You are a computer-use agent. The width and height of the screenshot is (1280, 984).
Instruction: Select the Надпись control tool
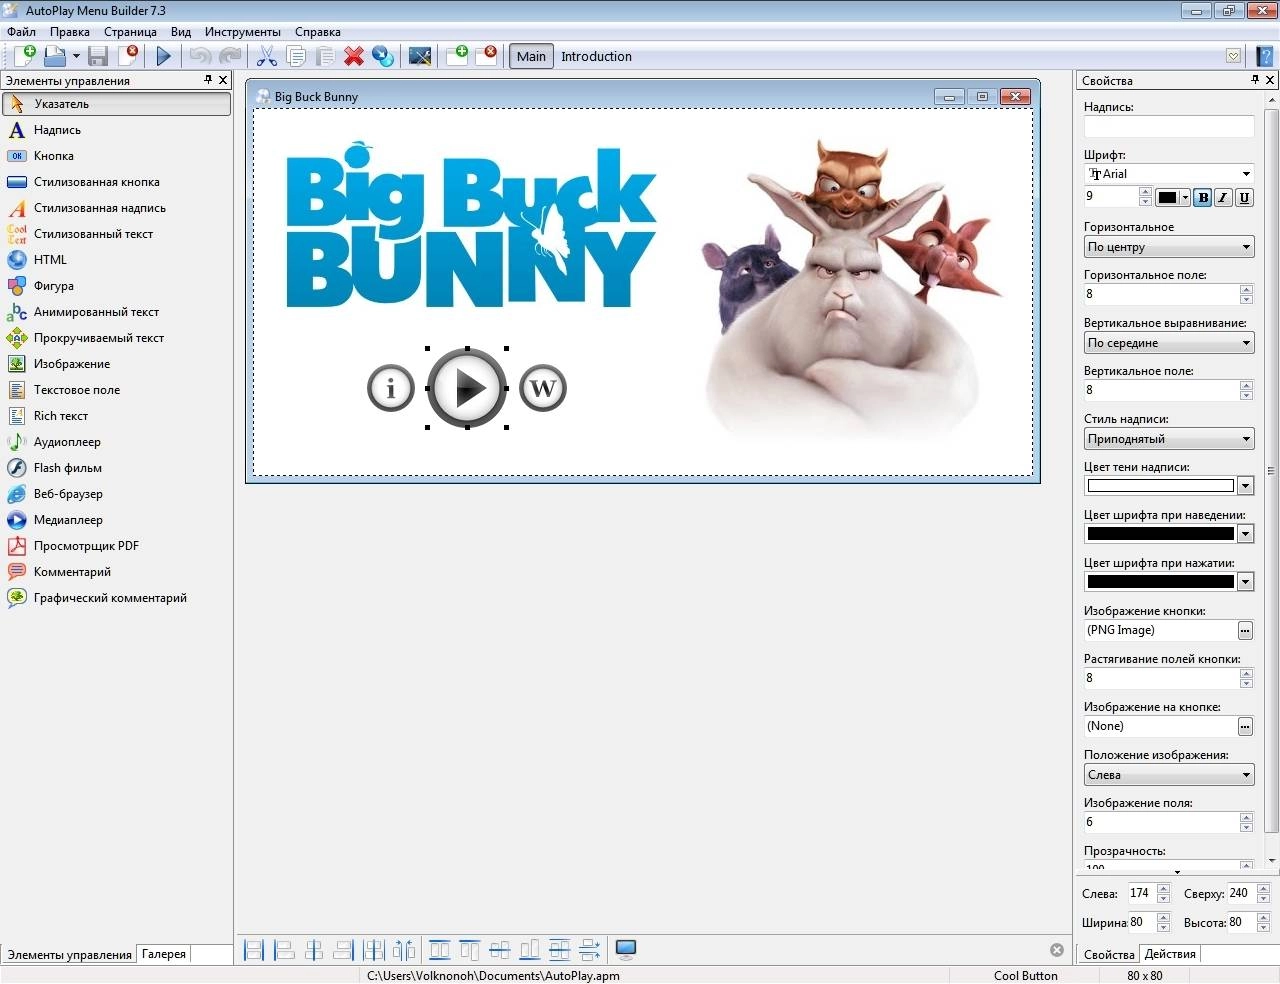coord(116,130)
